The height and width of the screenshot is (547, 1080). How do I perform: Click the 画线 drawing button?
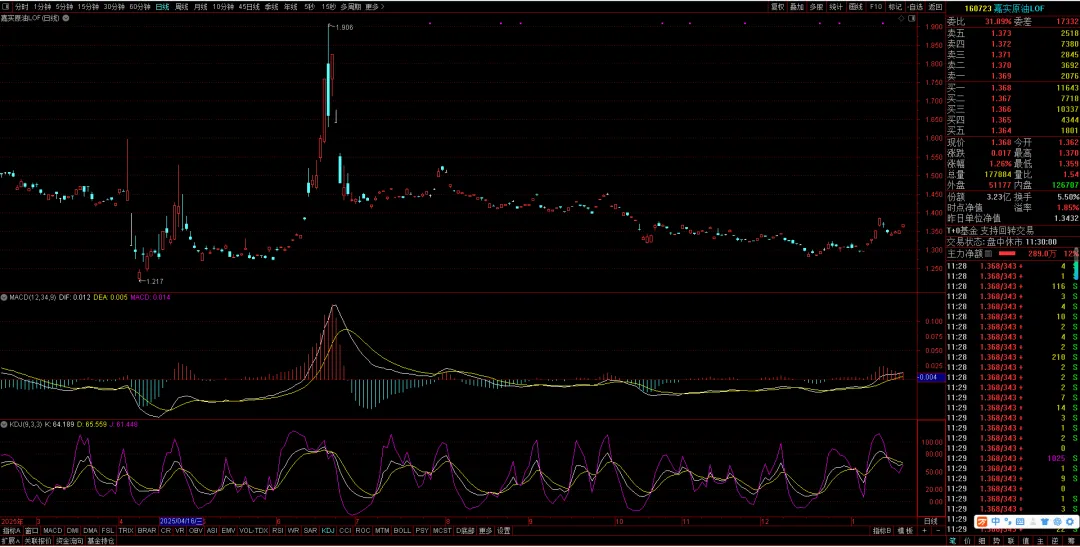(855, 7)
